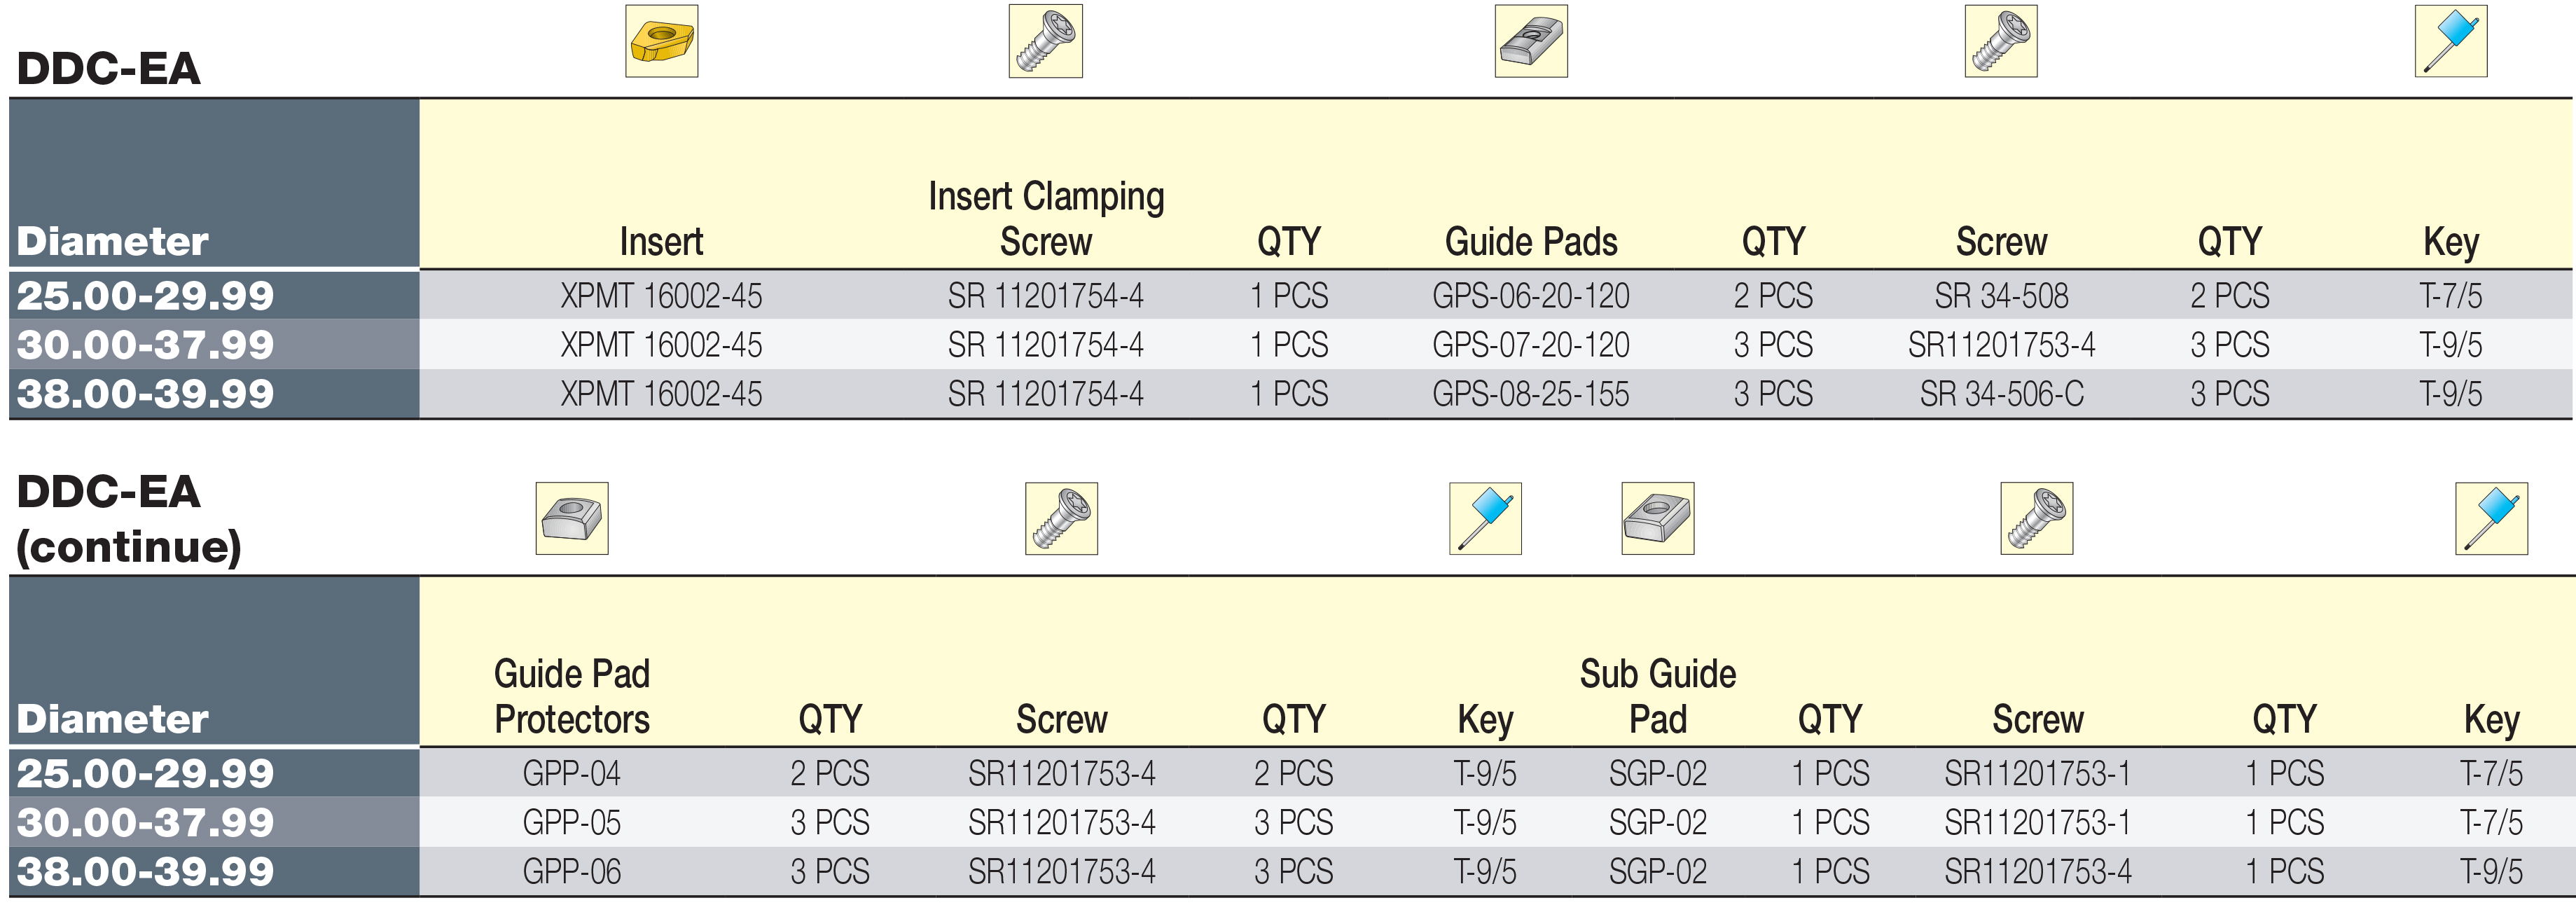Click the guide pad icon above Guide Pads
The width and height of the screenshot is (2576, 912).
1531,41
